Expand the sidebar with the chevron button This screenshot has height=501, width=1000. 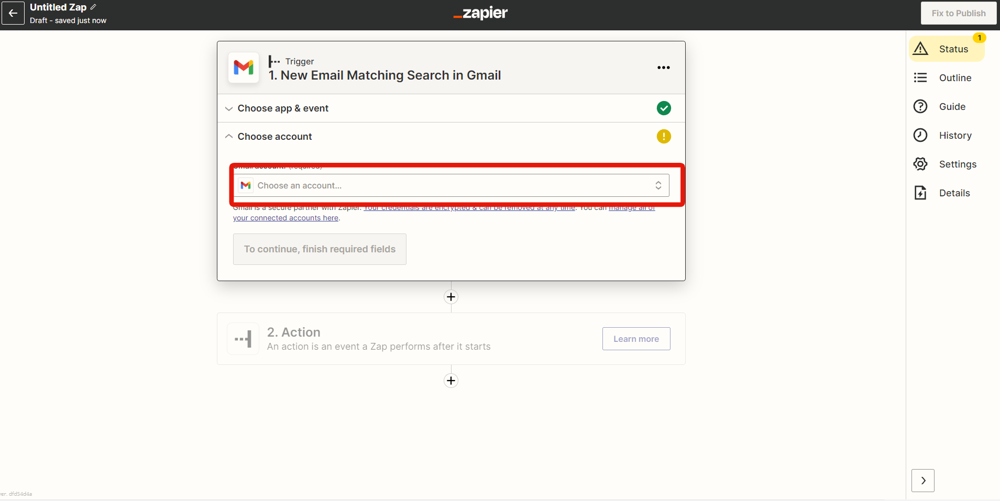pos(923,481)
